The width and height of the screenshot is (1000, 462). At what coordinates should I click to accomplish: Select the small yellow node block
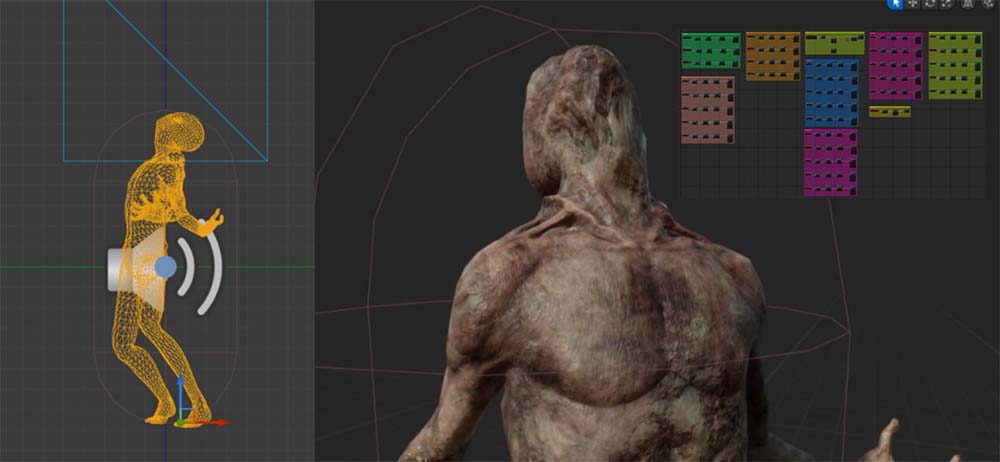(889, 112)
